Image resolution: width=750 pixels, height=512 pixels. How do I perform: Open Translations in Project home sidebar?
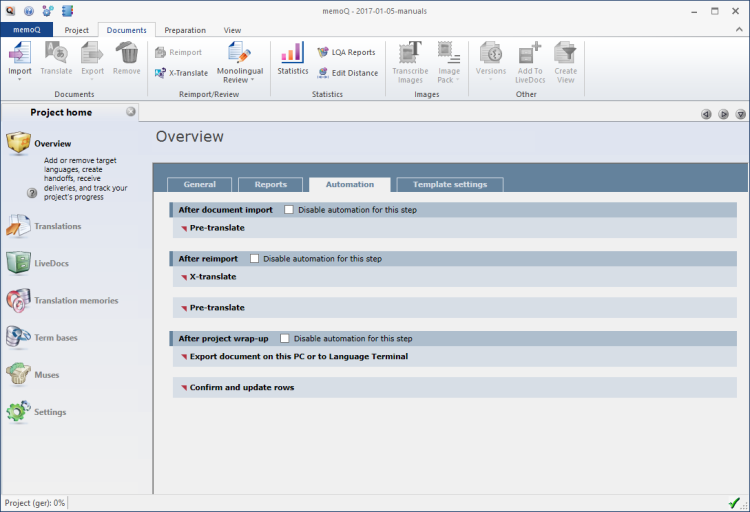click(x=57, y=226)
